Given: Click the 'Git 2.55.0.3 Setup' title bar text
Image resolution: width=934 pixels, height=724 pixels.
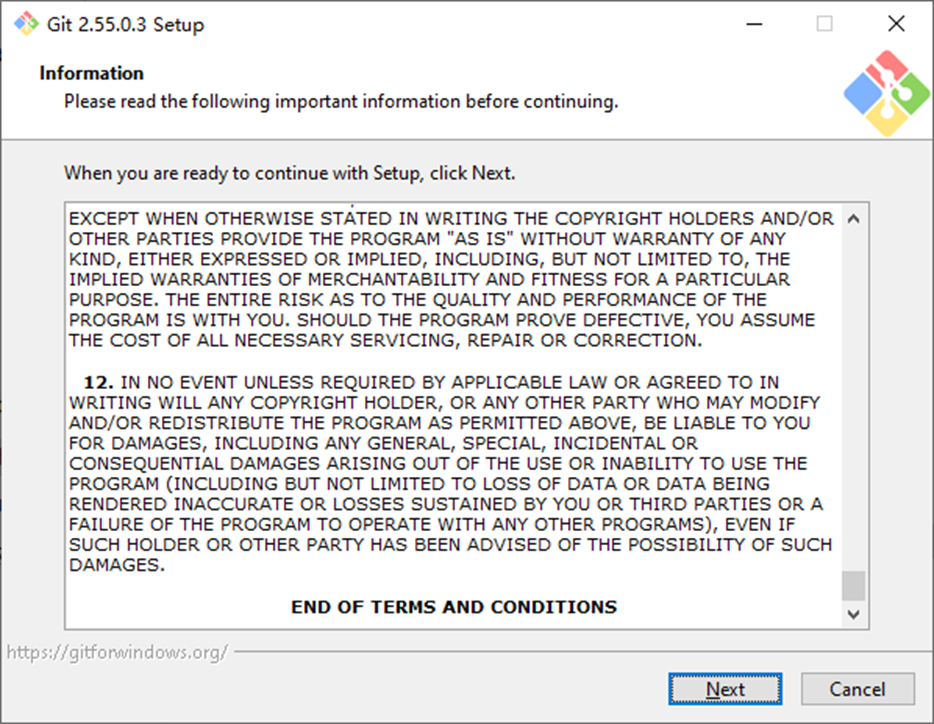Looking at the screenshot, I should coord(125,24).
